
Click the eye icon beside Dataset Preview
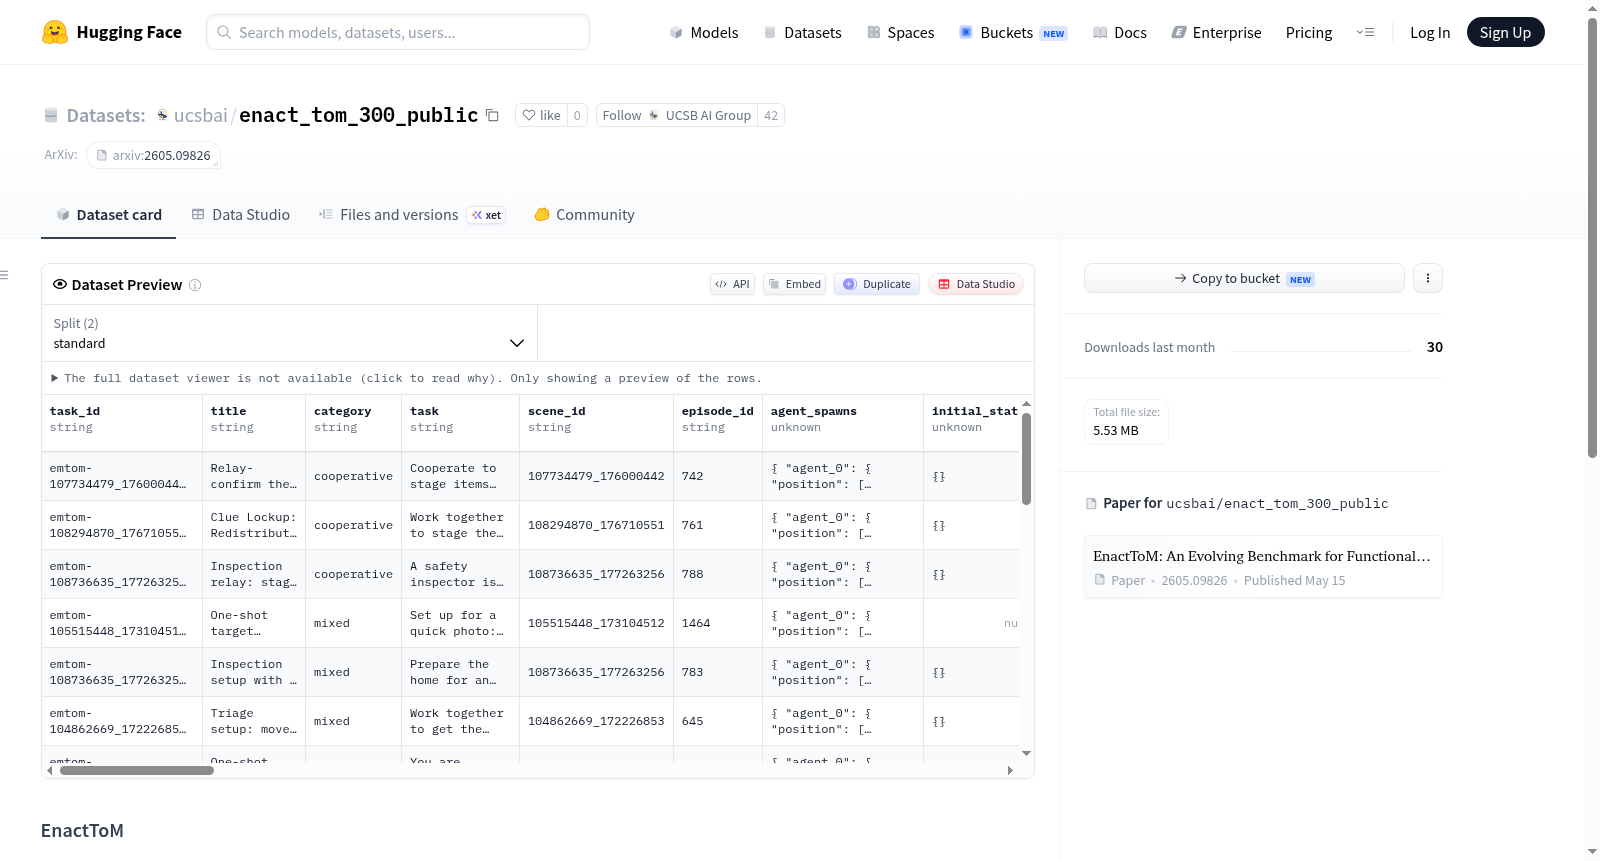coord(60,284)
